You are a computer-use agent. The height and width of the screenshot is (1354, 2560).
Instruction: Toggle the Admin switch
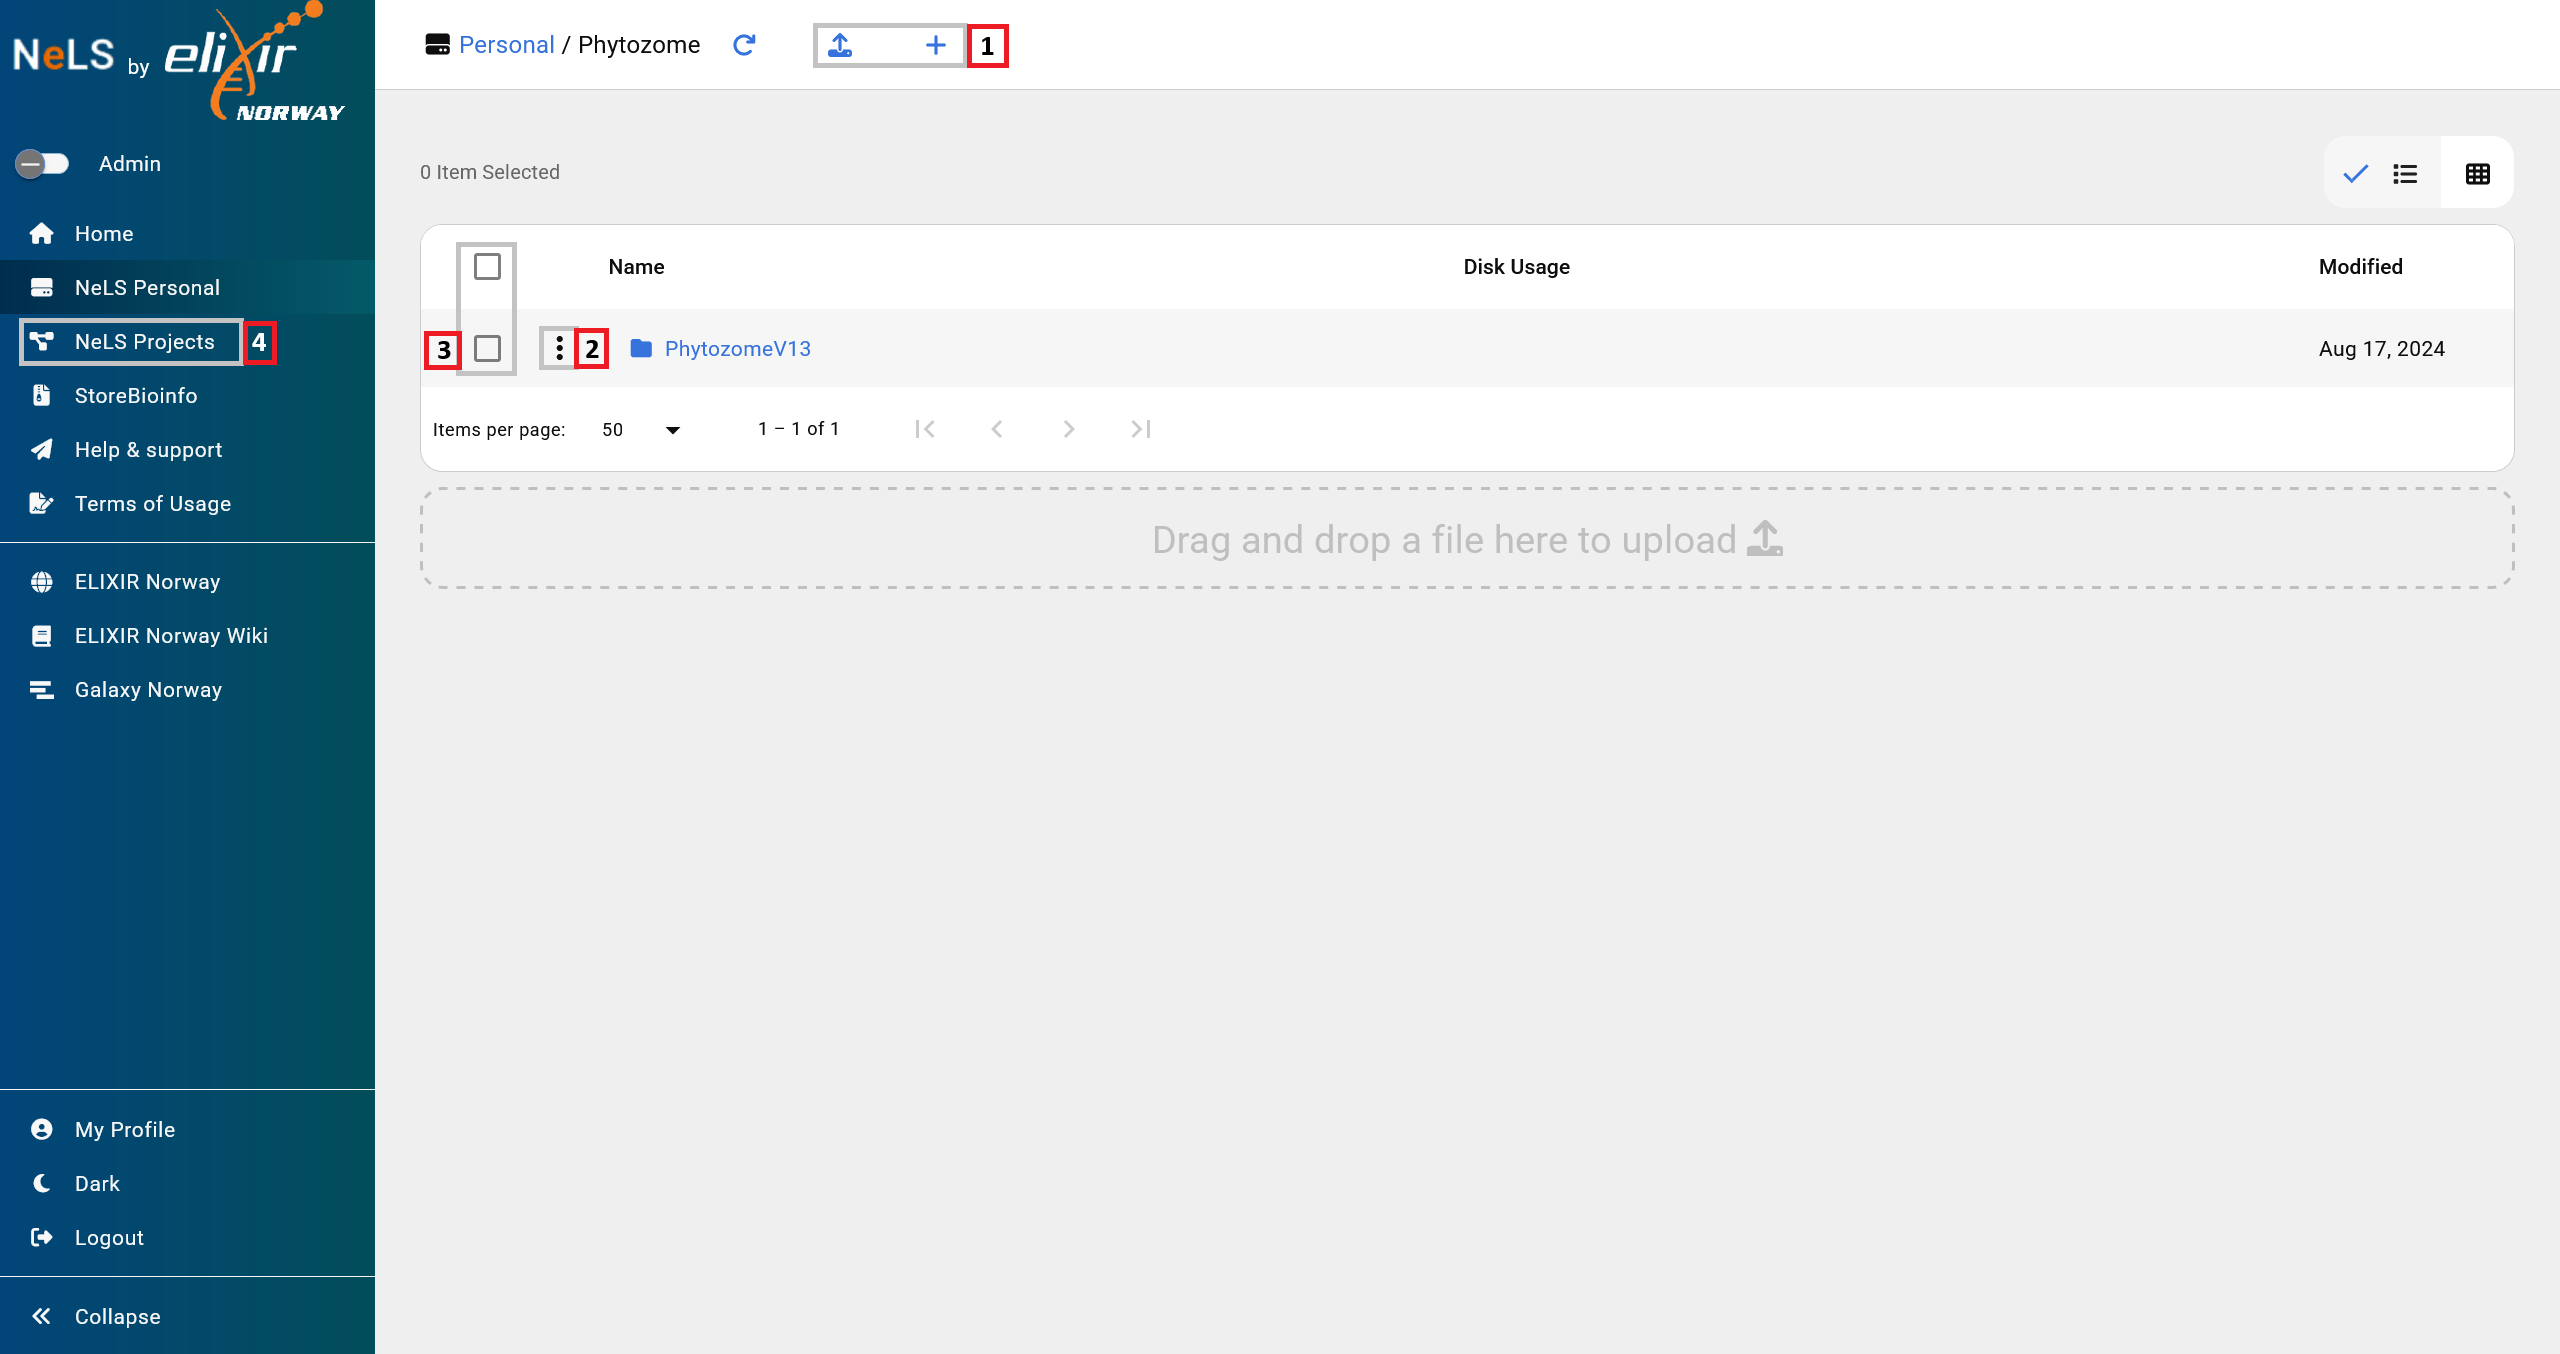click(42, 163)
